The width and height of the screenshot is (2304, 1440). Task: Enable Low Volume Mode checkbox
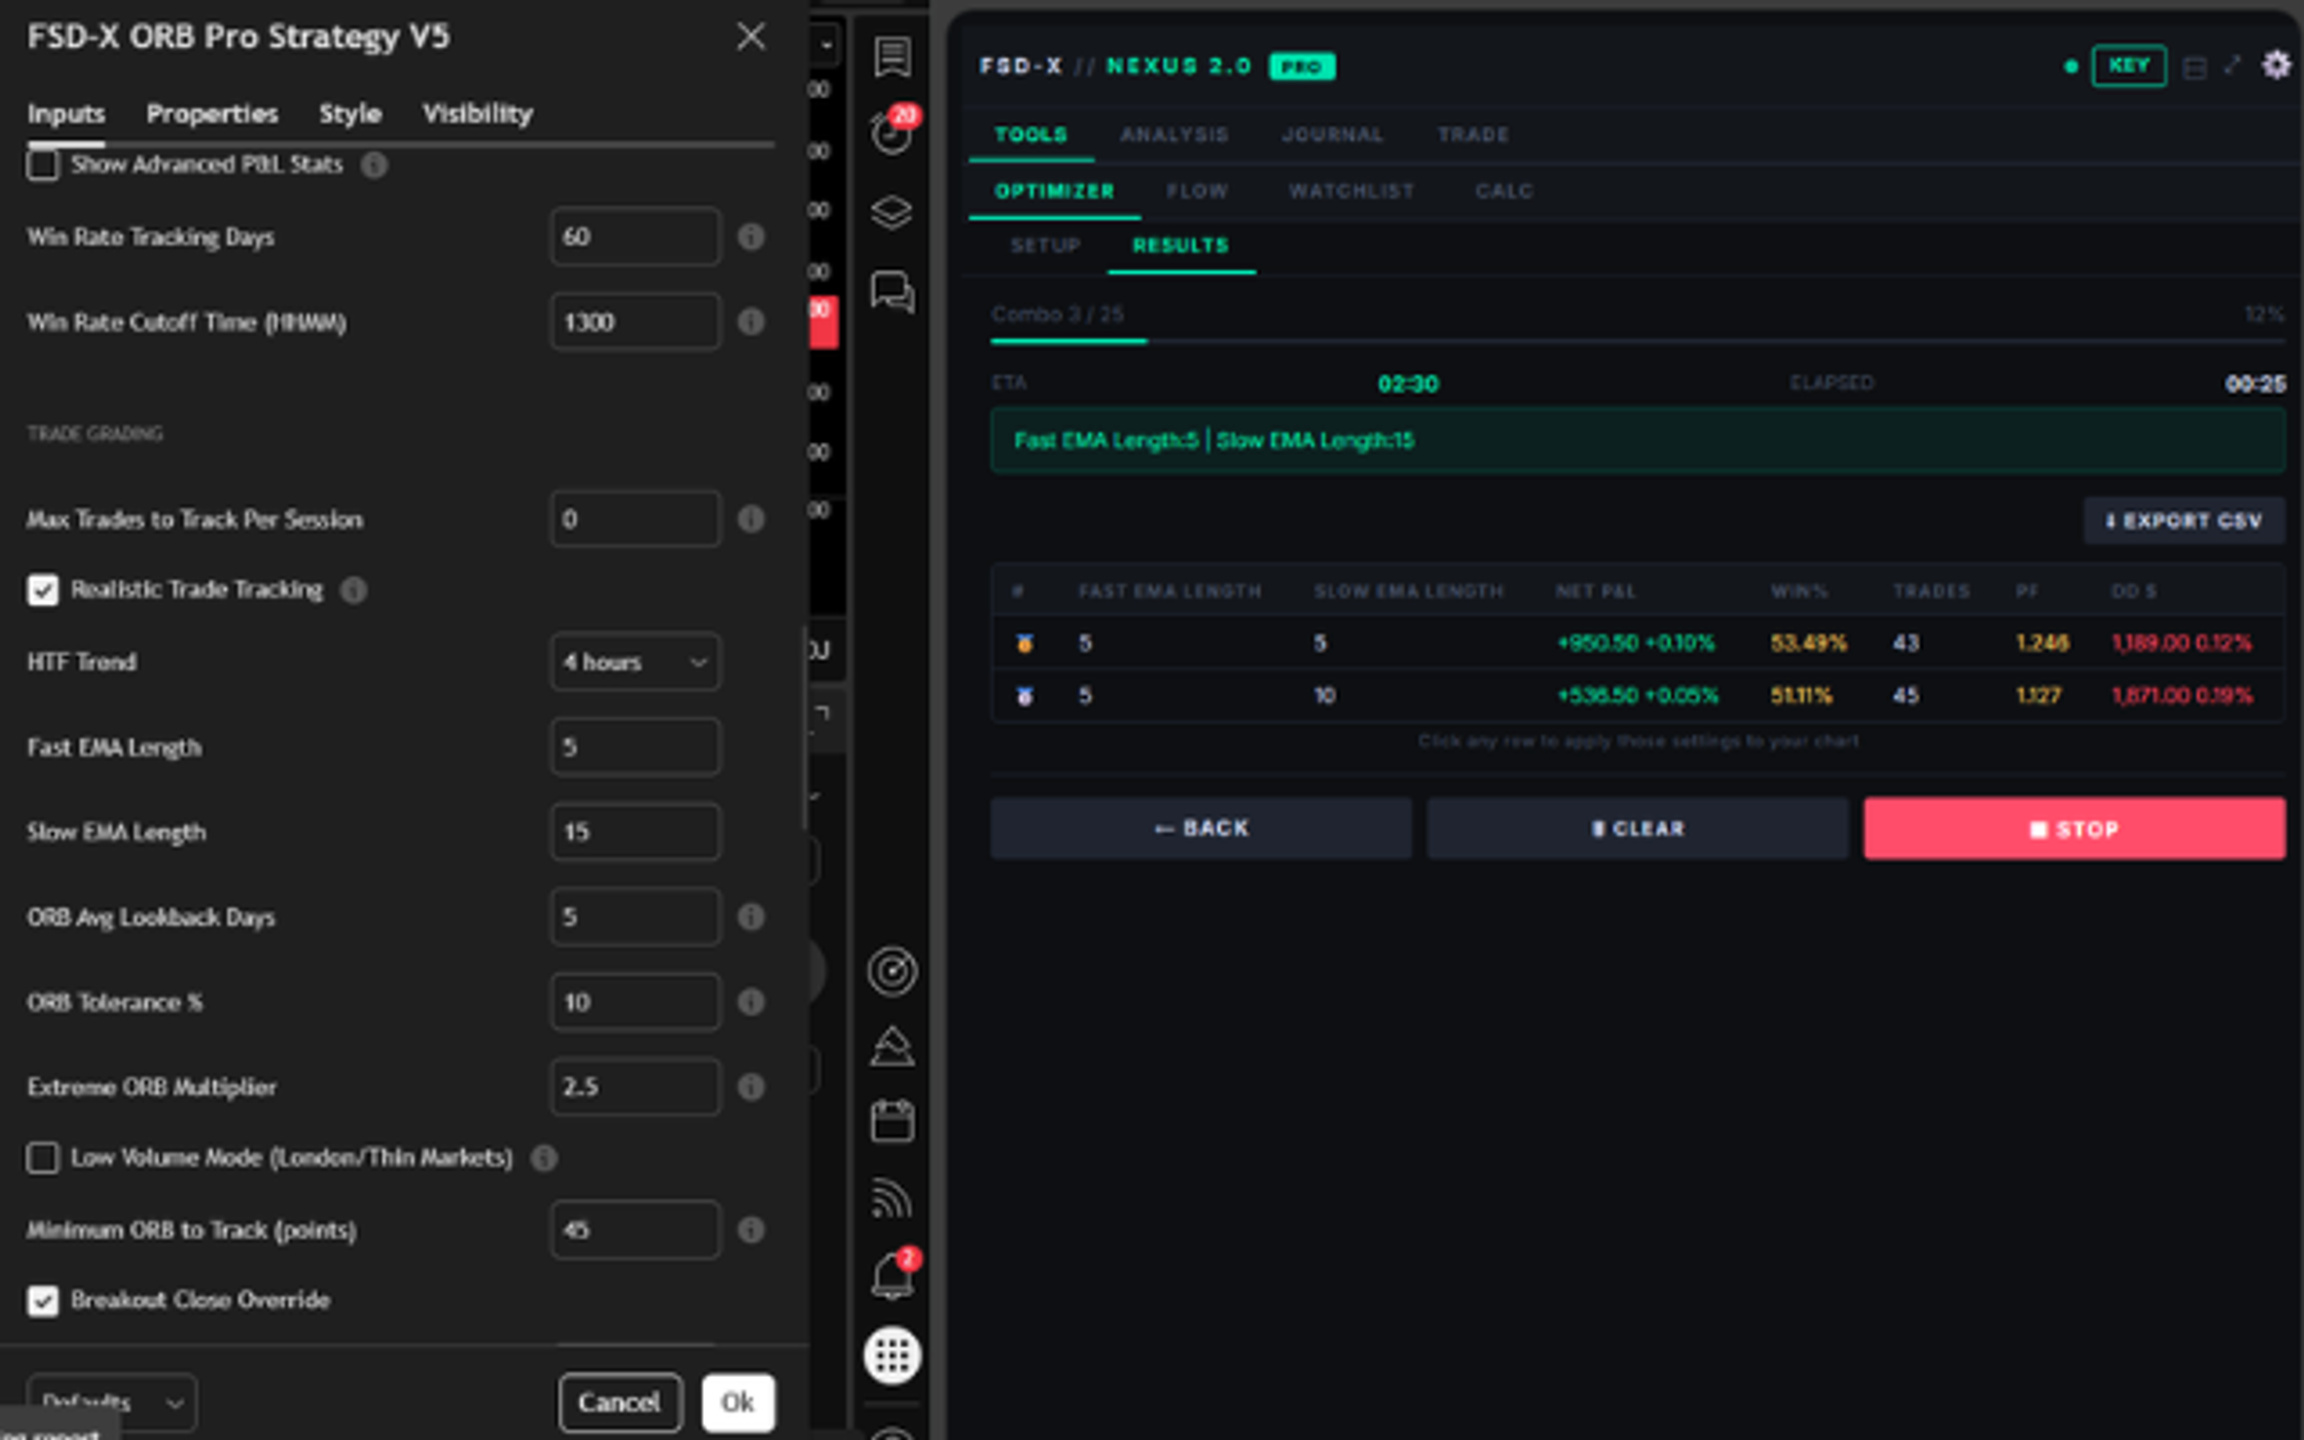pyautogui.click(x=43, y=1158)
